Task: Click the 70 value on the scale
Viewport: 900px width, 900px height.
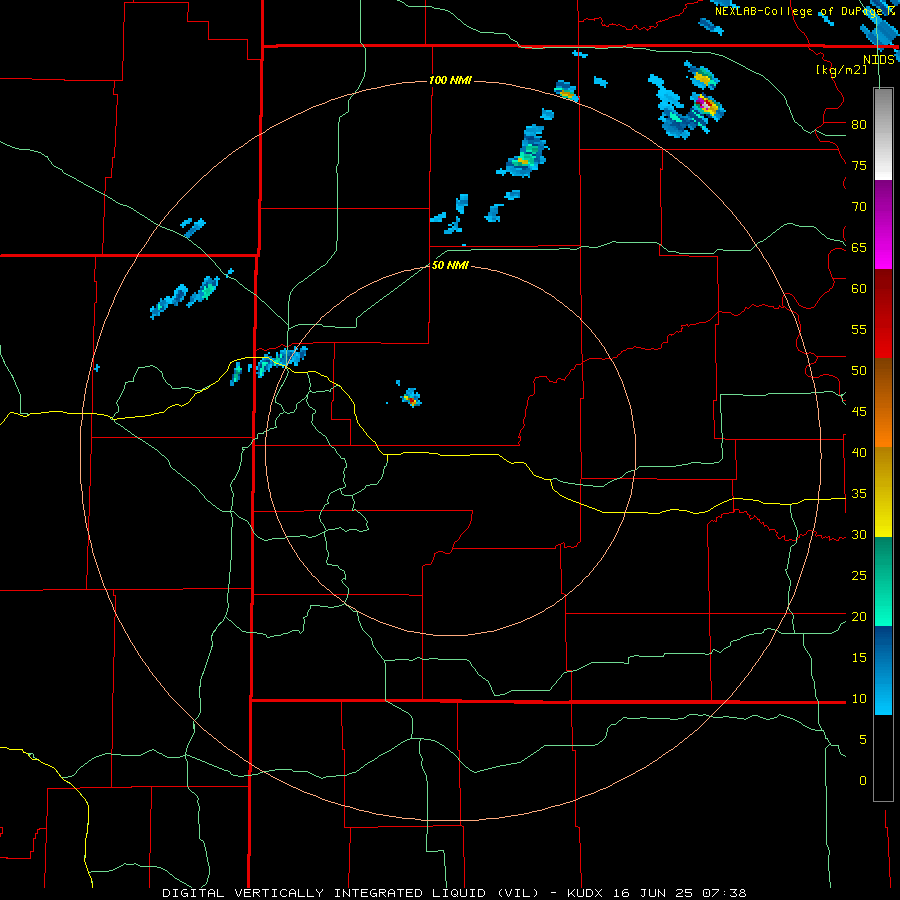Action: point(859,207)
